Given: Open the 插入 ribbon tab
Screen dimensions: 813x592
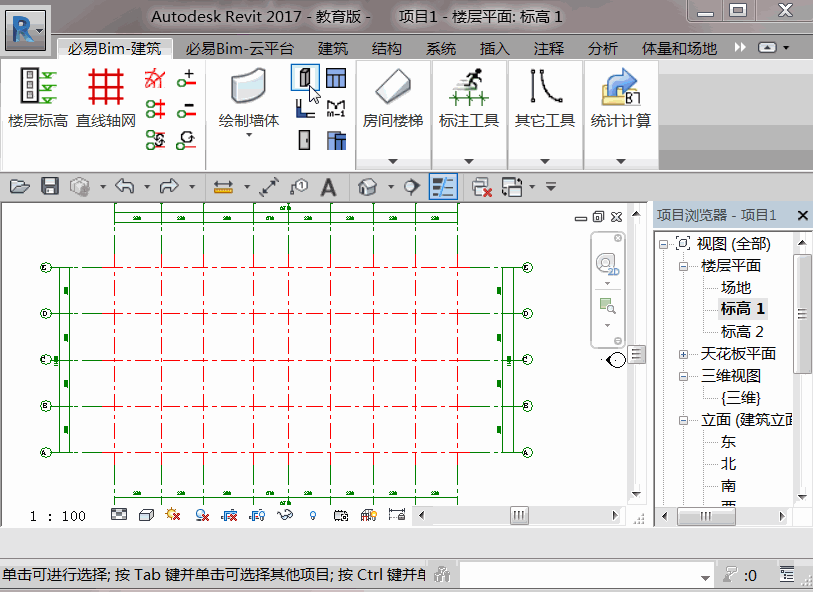Looking at the screenshot, I should coord(495,49).
